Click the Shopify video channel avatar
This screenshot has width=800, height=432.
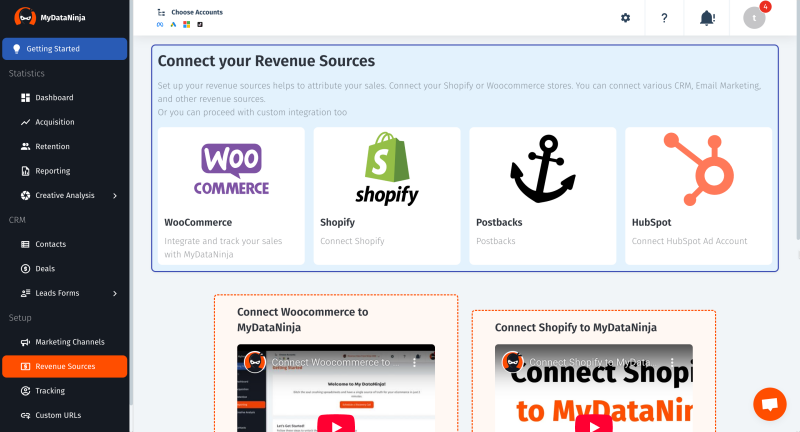[513, 362]
